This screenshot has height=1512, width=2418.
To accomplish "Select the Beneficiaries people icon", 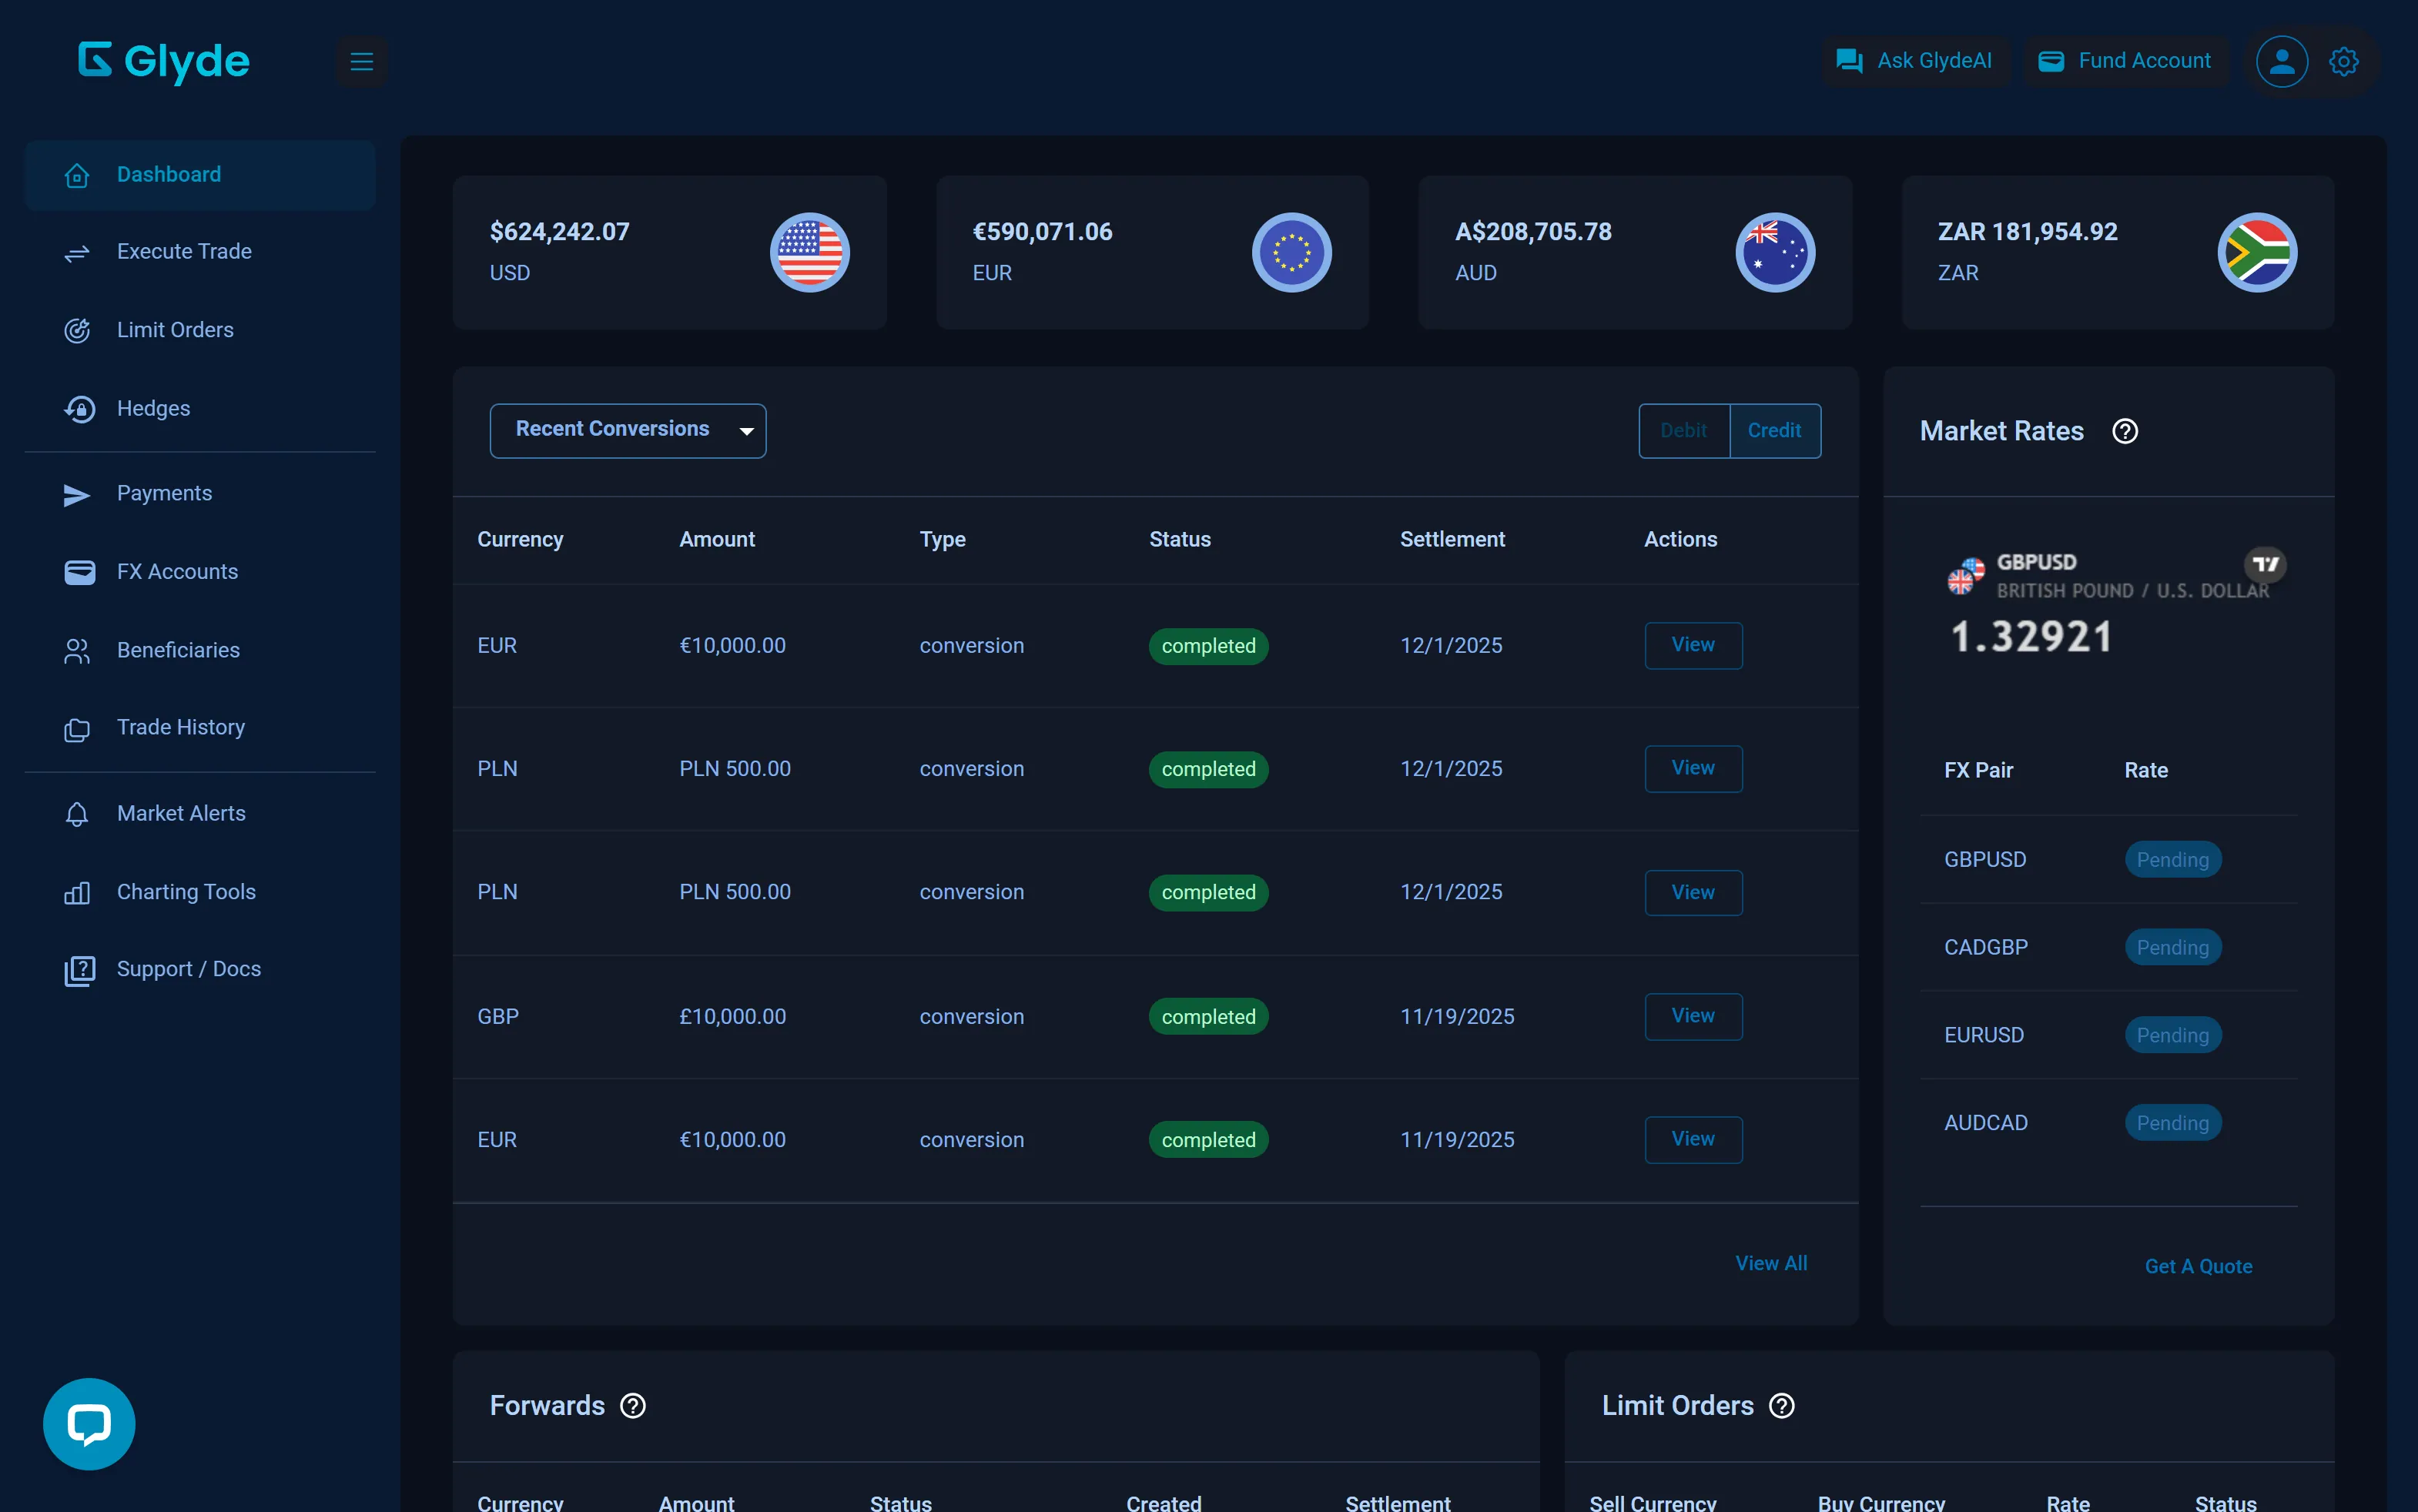I will click(78, 650).
